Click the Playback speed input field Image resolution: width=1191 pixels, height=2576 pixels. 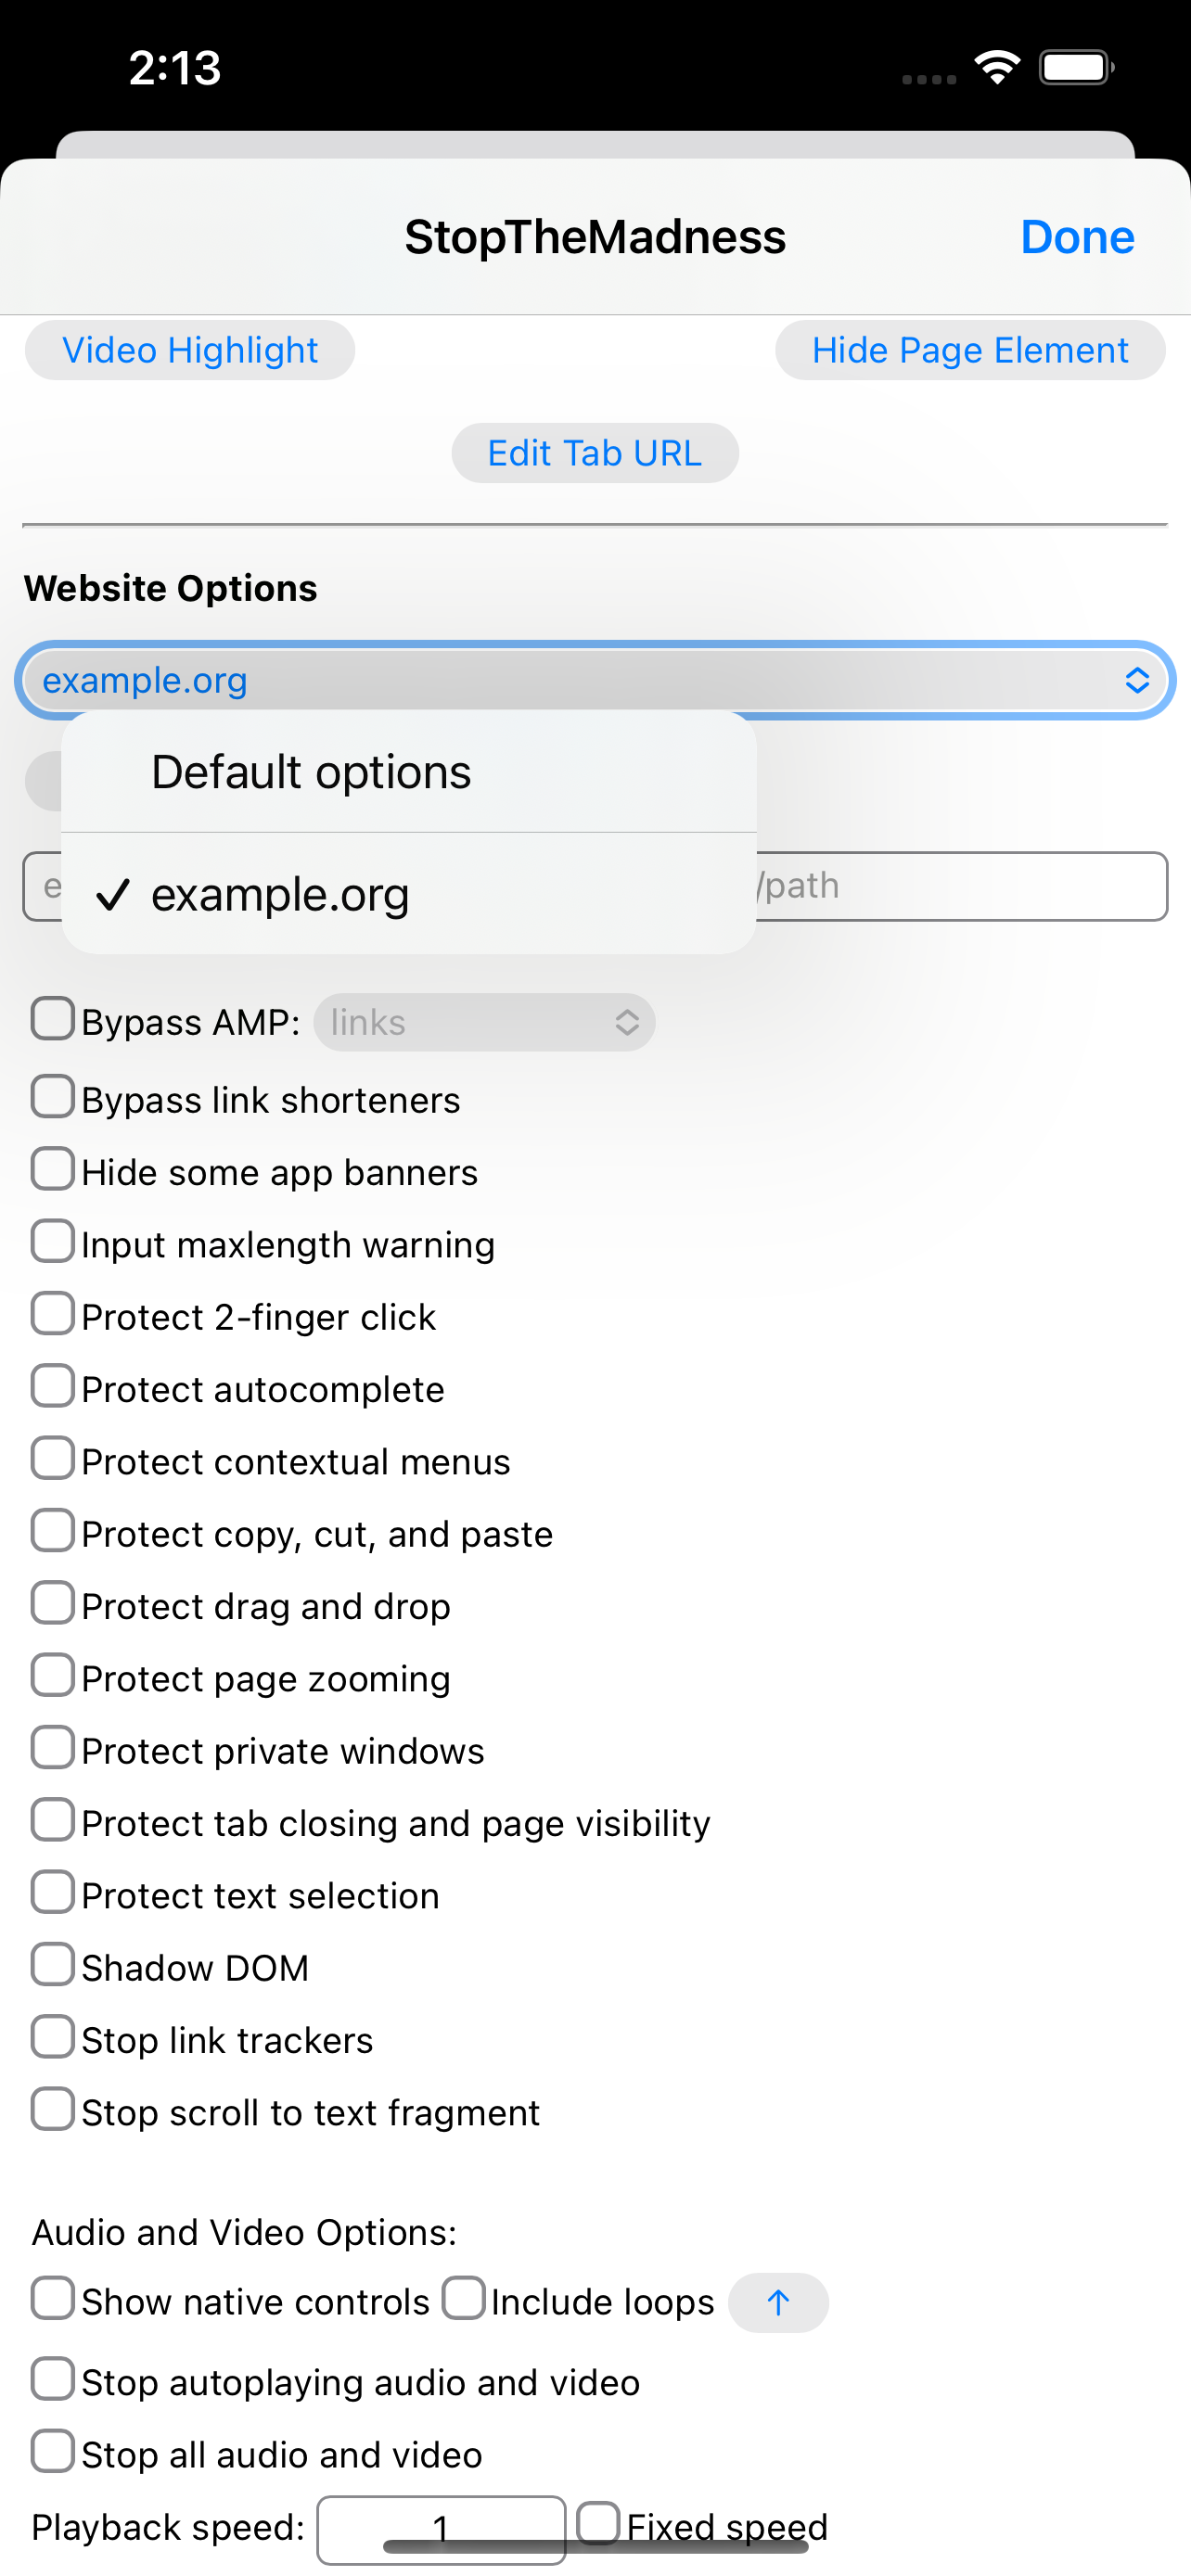pos(441,2528)
